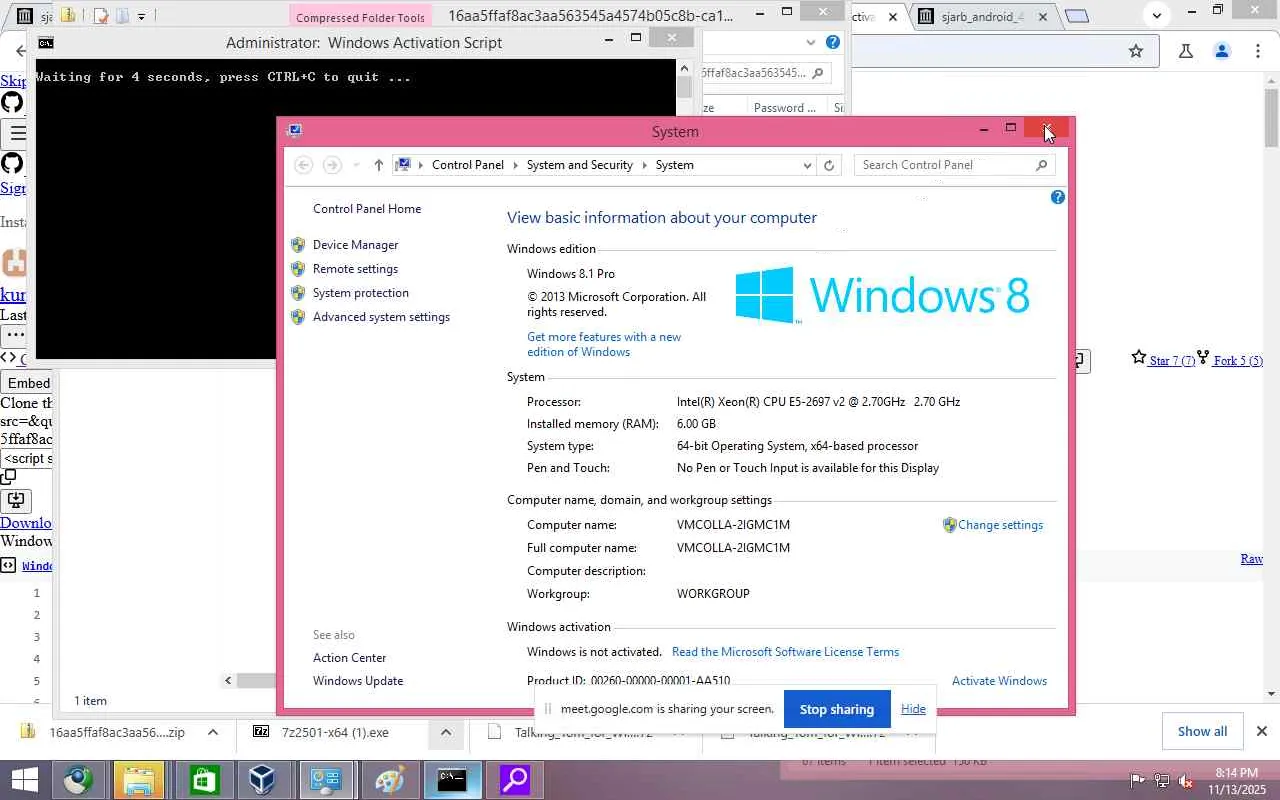
Task: Click the System window help question icon
Action: click(x=1058, y=198)
